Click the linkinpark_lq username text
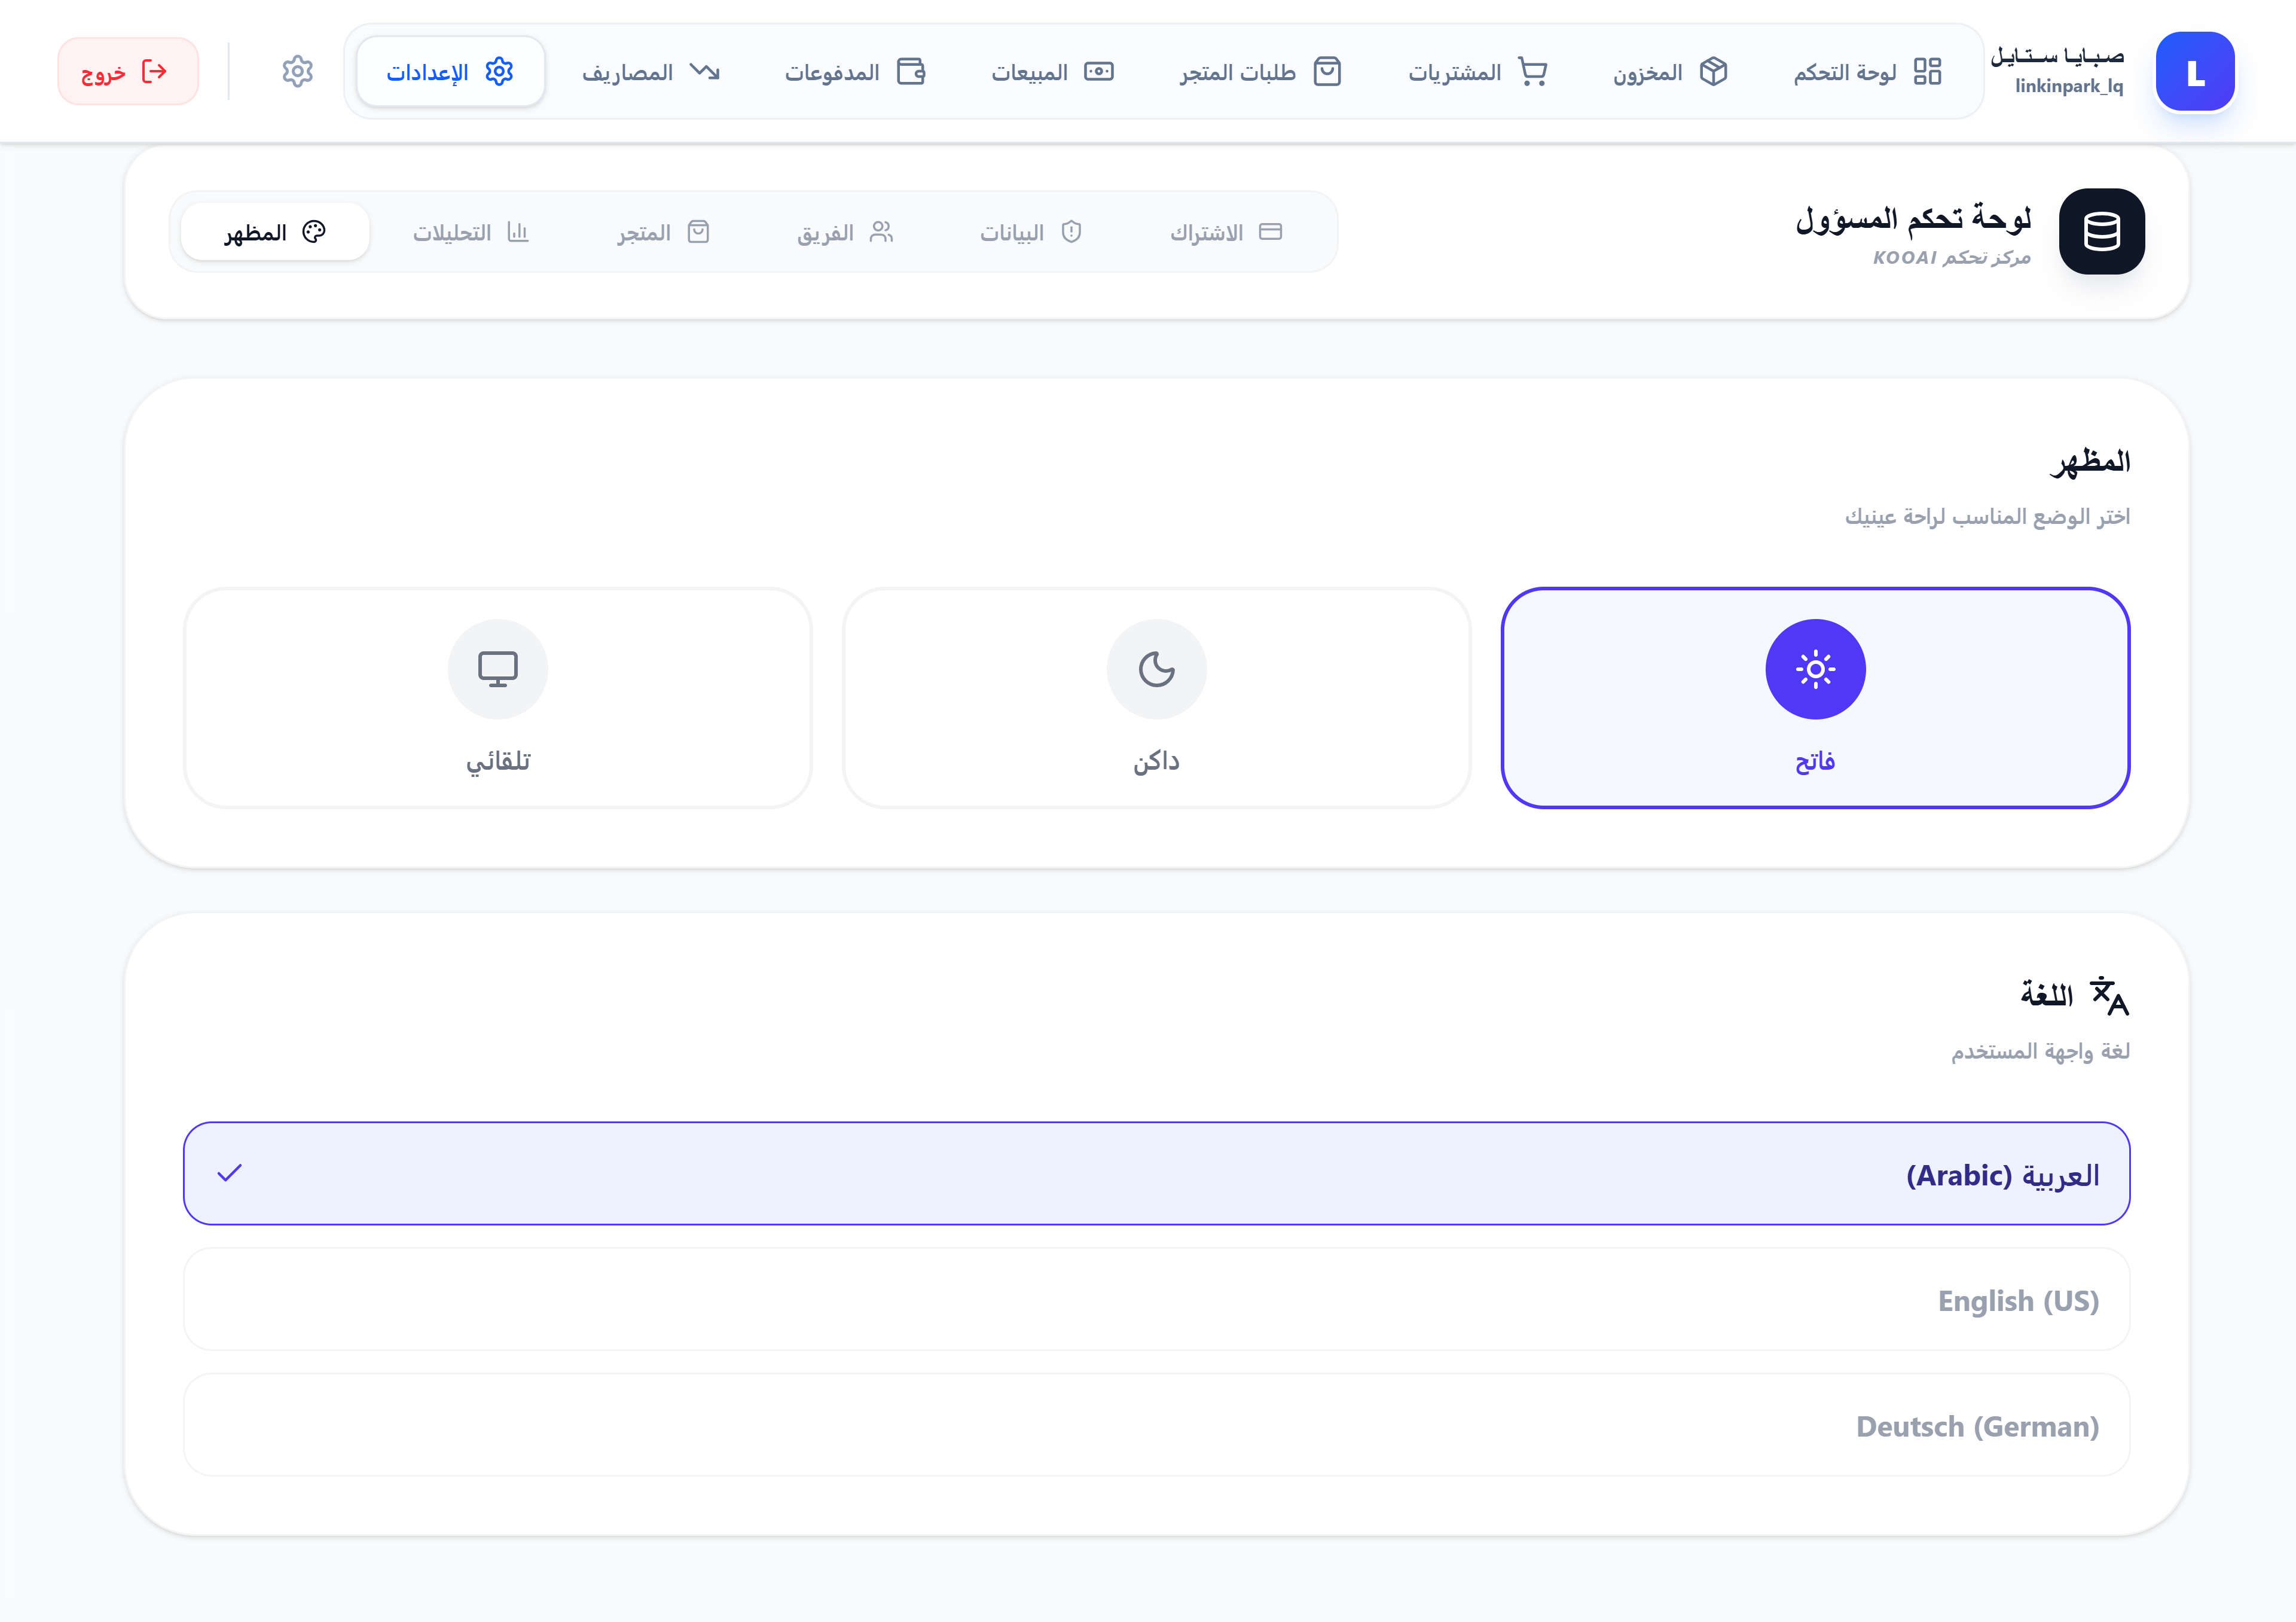Screen dimensions: 2296x1622 pyautogui.click(x=2069, y=86)
